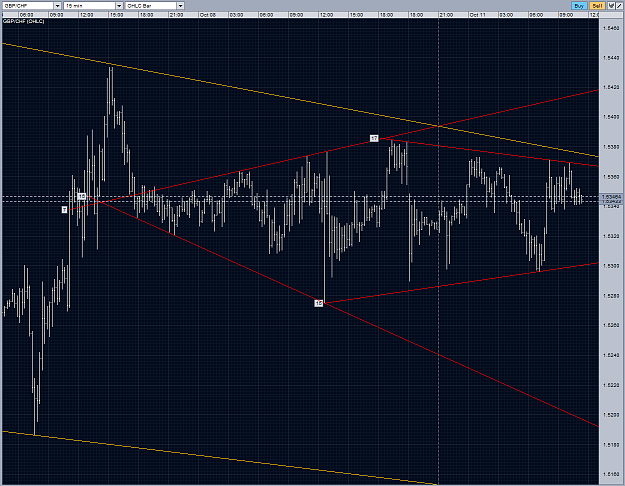Select trendline marker labeled 7
This screenshot has width=625, height=486.
pos(64,210)
